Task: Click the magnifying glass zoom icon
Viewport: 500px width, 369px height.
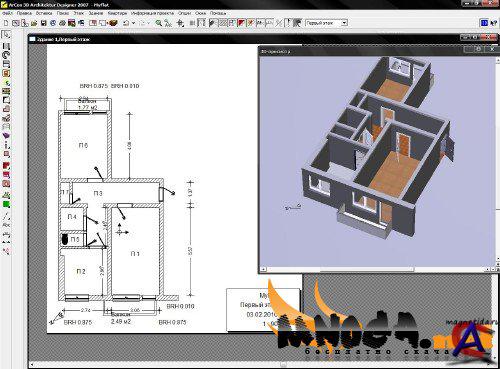Action: 159,23
